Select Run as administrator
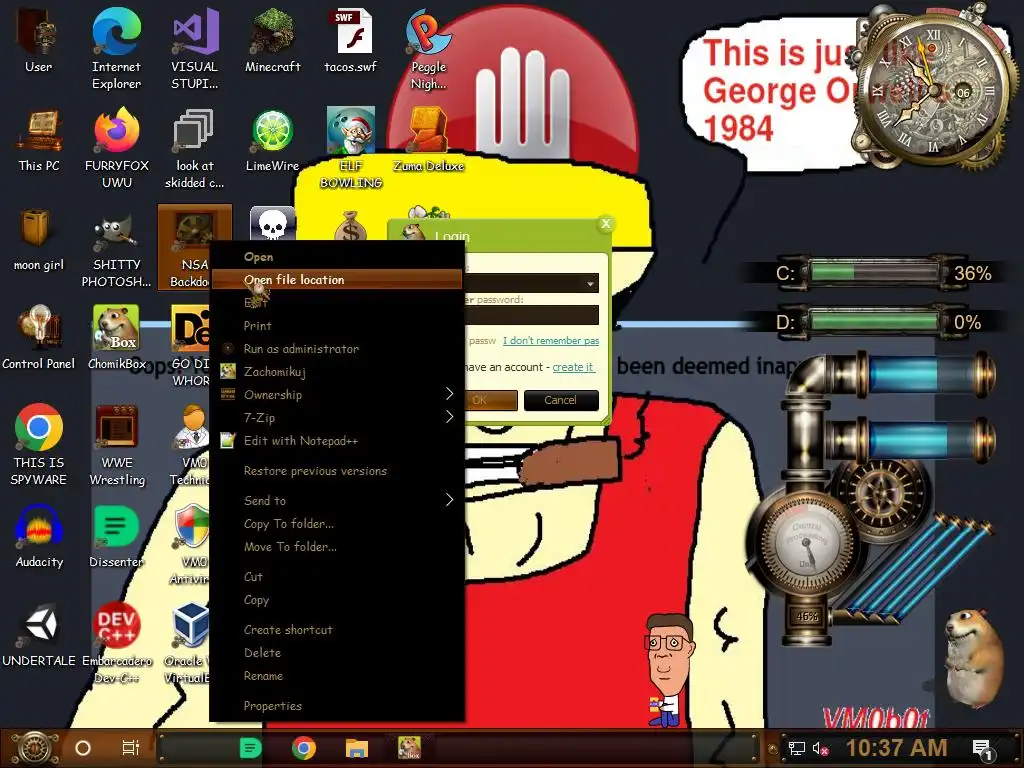Viewport: 1024px width, 768px height. [x=337, y=348]
